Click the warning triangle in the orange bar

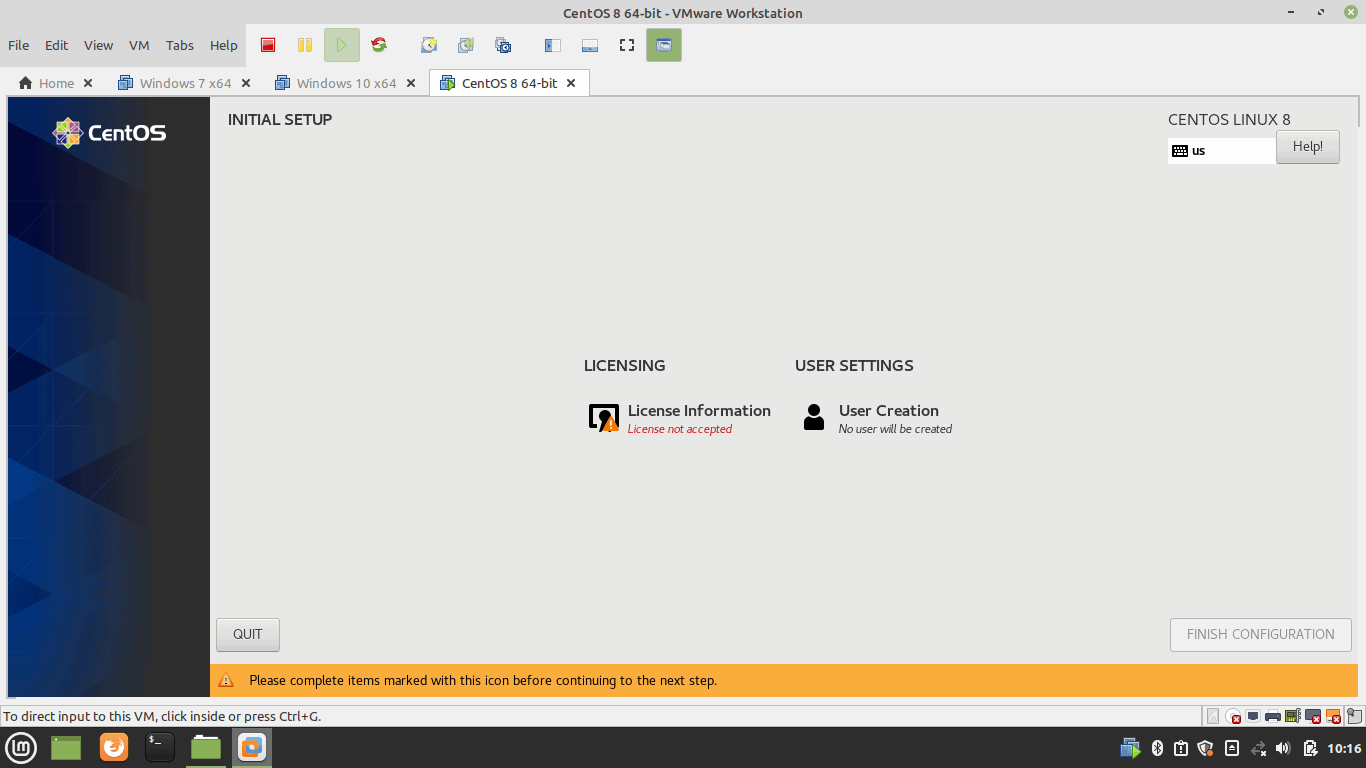click(226, 680)
